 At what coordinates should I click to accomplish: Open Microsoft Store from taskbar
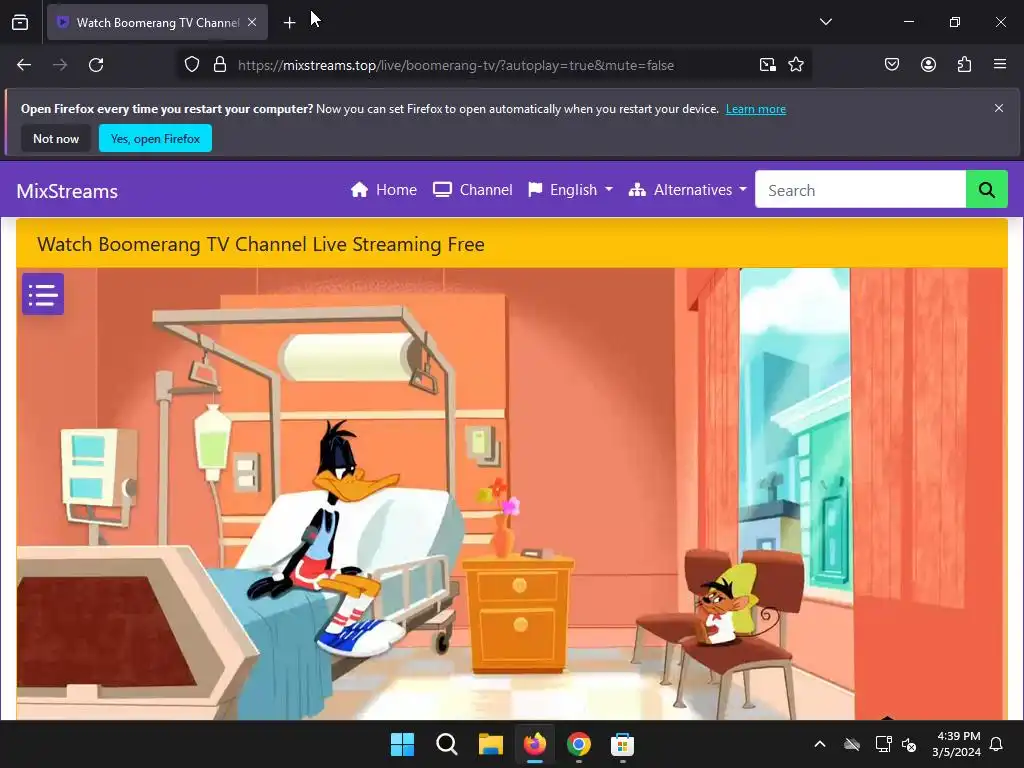tap(622, 744)
